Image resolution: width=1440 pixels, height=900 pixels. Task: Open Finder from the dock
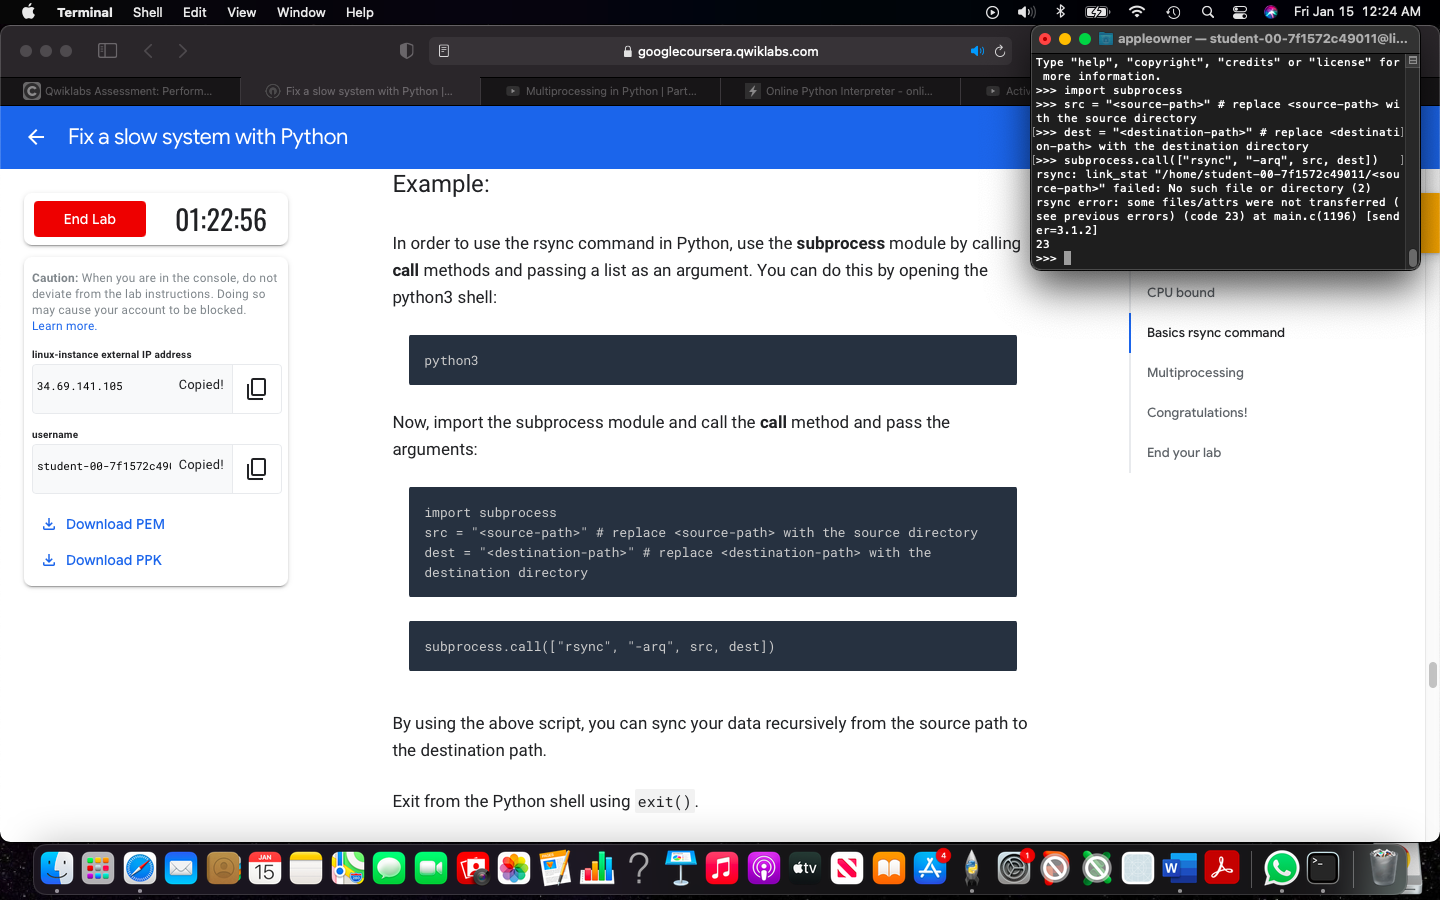(57, 868)
